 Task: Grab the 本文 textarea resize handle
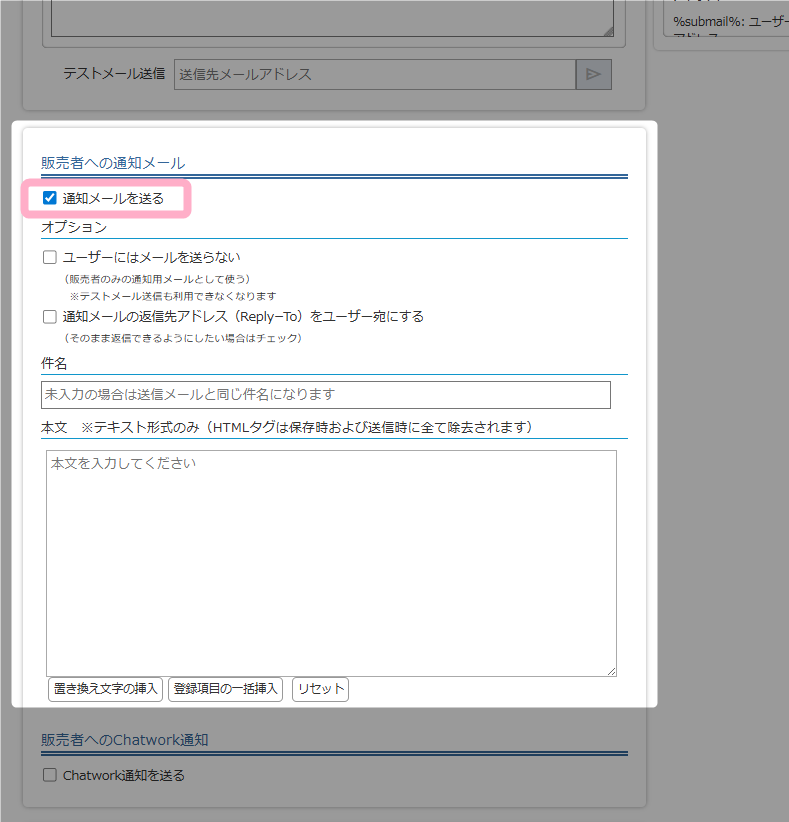611,671
